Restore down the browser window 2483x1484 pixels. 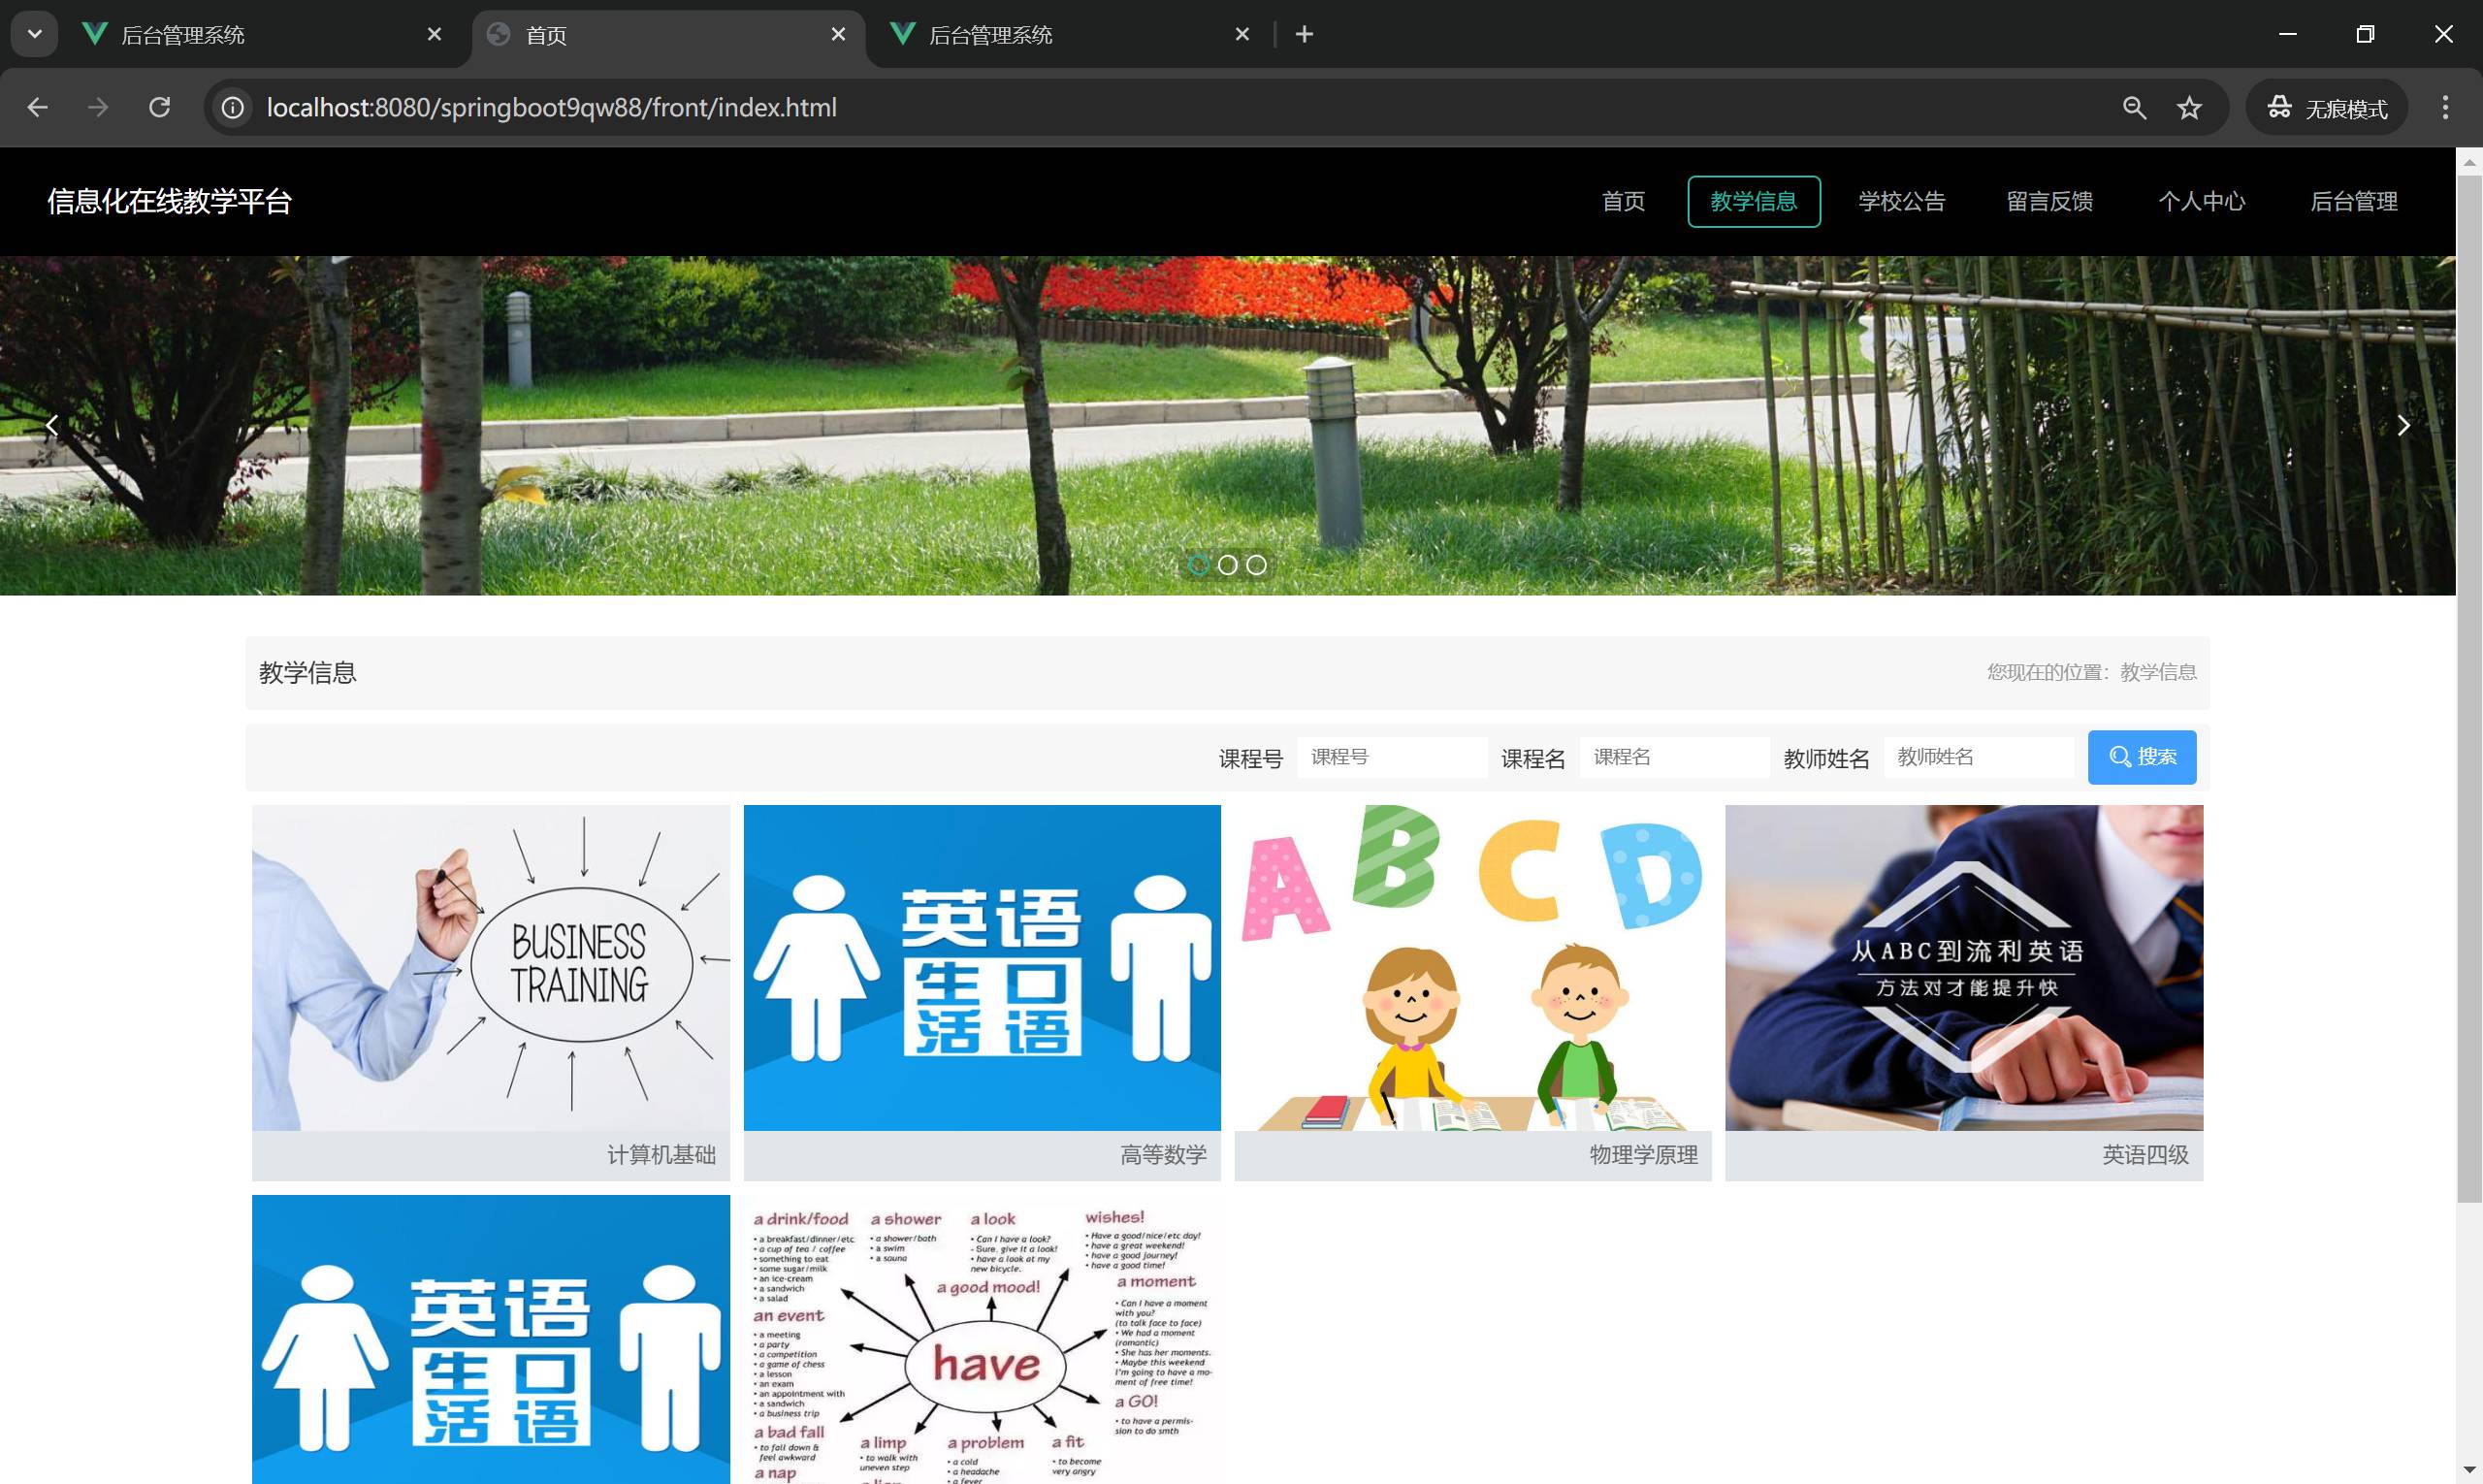click(2365, 34)
